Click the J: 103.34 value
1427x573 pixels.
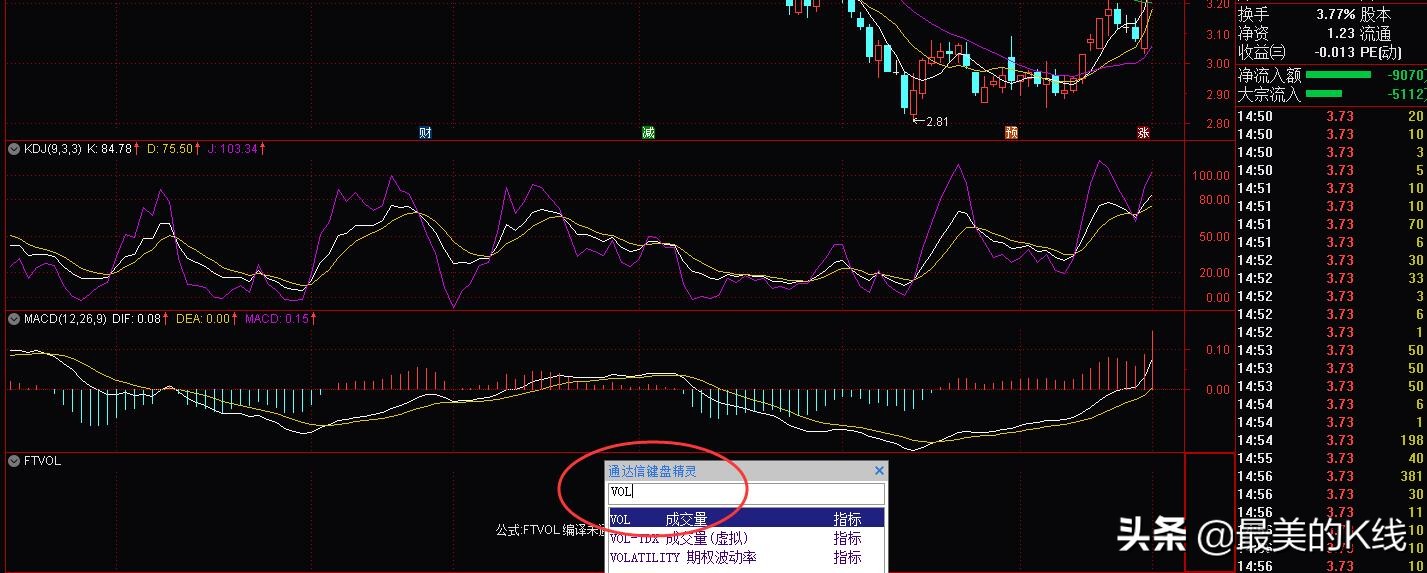click(233, 149)
